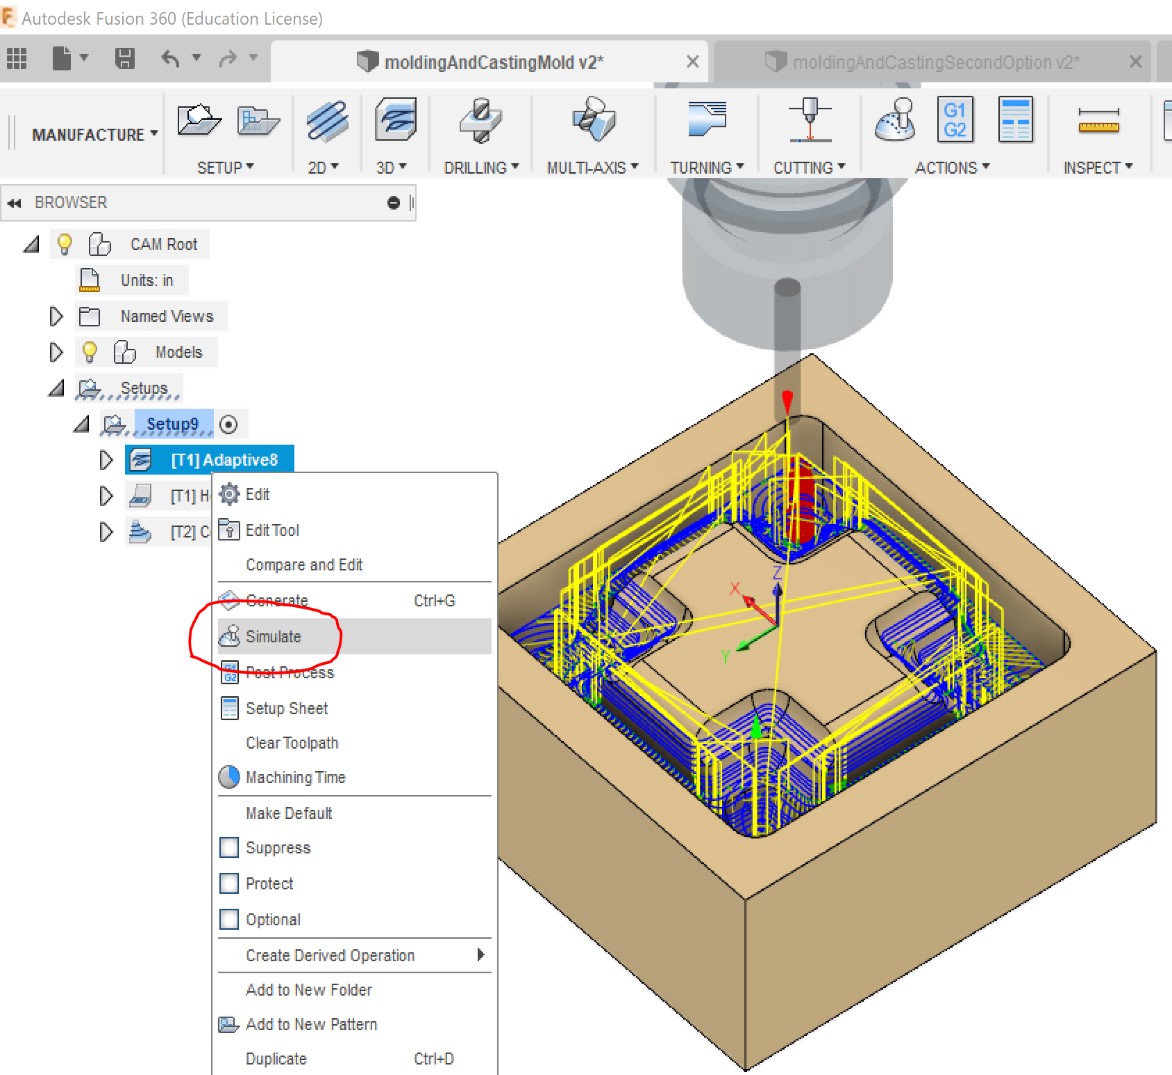Open the 2D dropdown menu
This screenshot has width=1172, height=1075.
tap(323, 167)
